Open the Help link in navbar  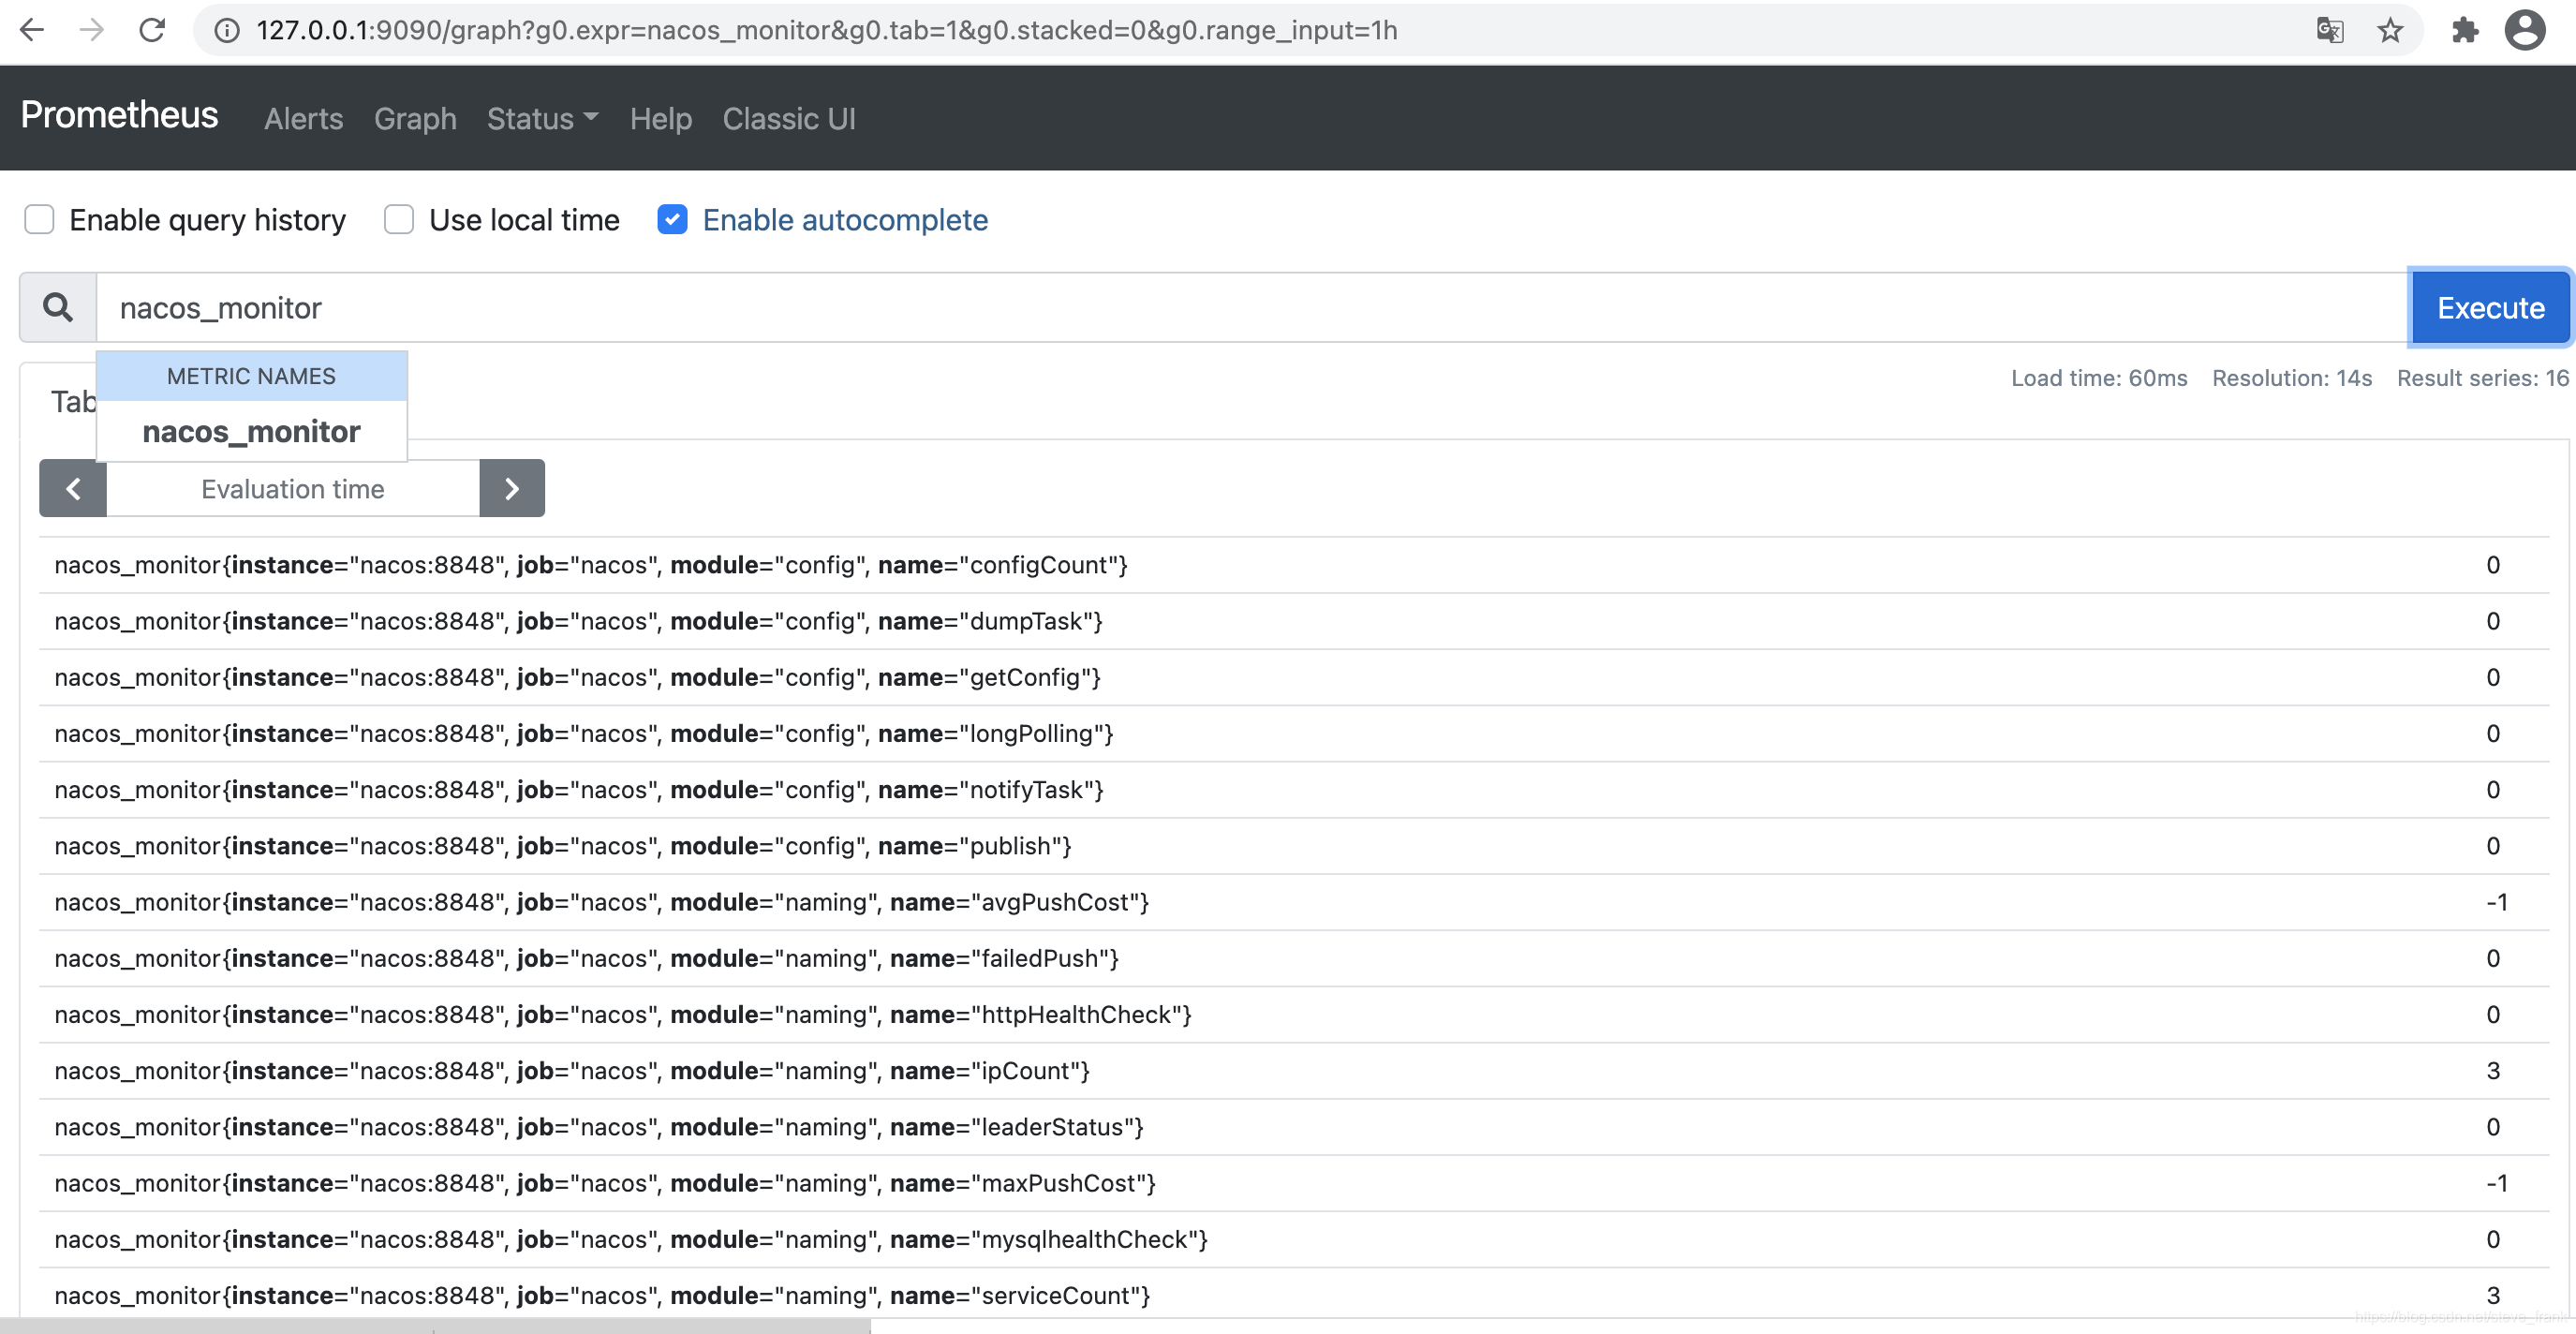(660, 118)
